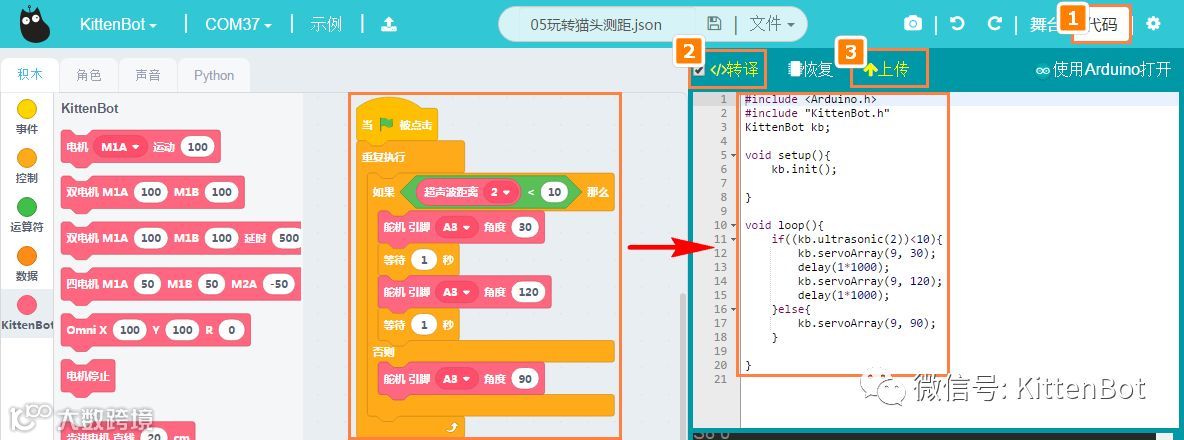Click the Omni X Y R block
Viewport: 1184px width, 440px height.
click(155, 330)
